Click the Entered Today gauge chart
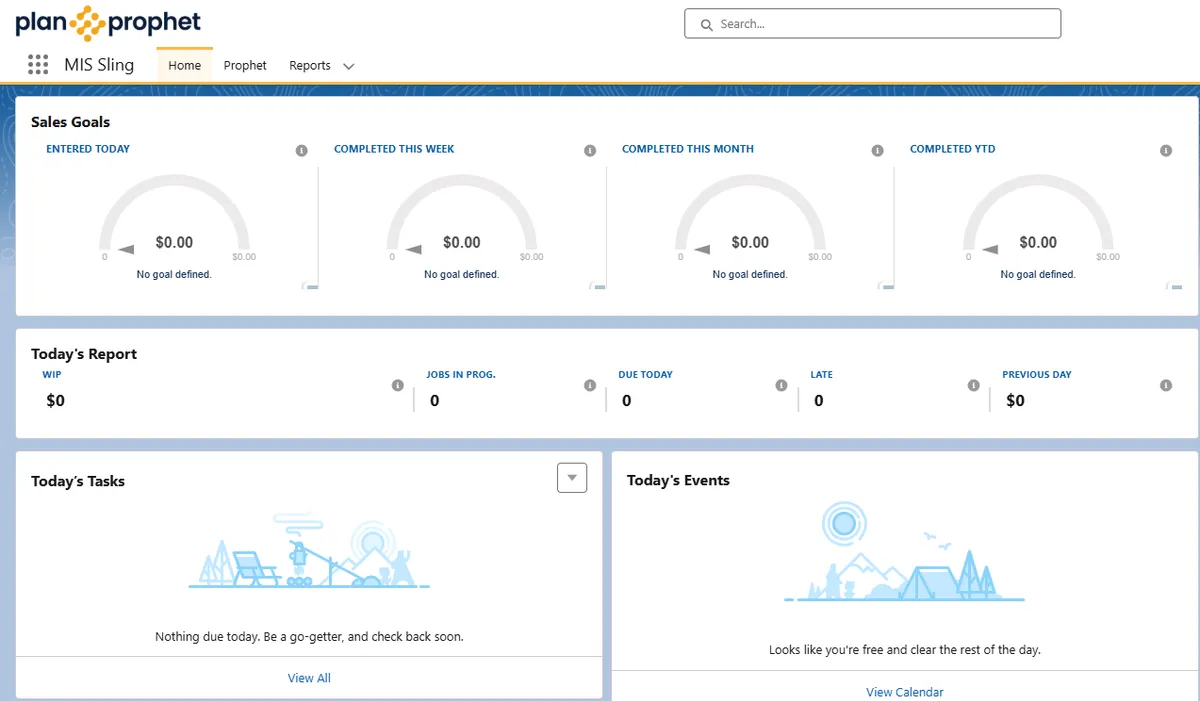 coord(174,216)
